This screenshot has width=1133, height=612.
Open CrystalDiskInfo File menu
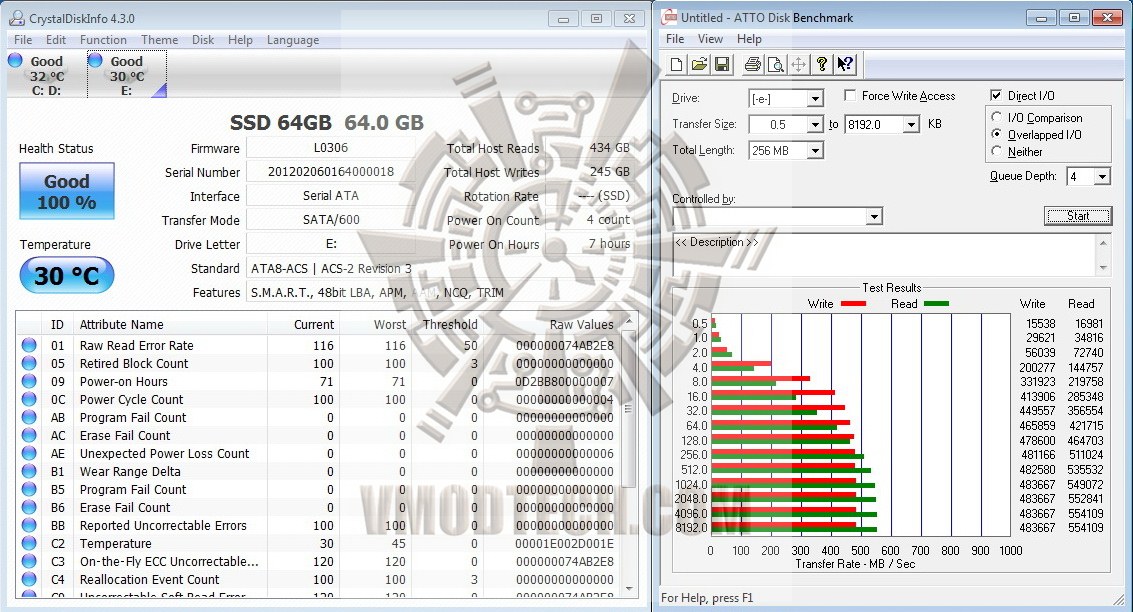[23, 40]
